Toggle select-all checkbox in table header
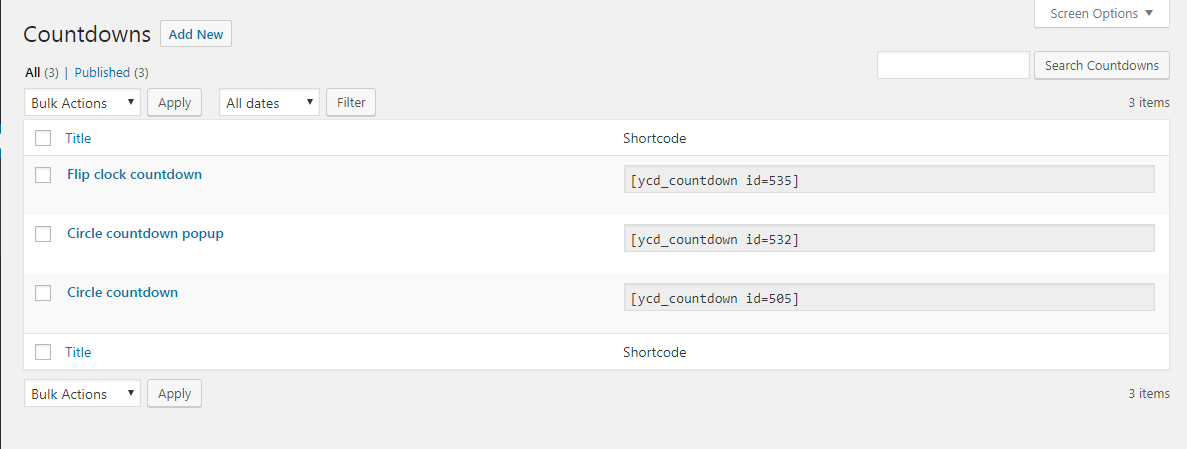Image resolution: width=1187 pixels, height=449 pixels. (x=43, y=138)
